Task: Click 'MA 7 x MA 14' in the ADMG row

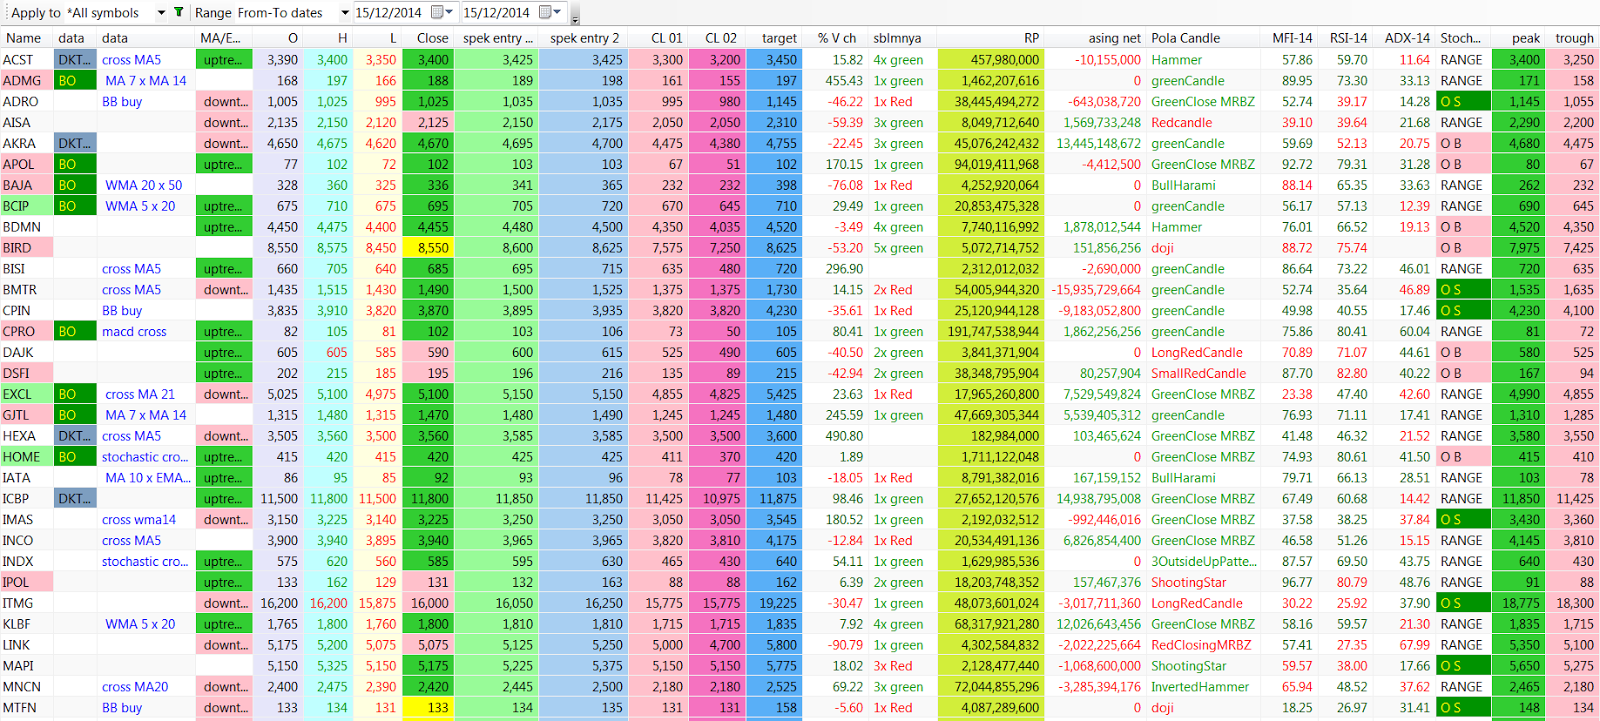Action: [146, 81]
